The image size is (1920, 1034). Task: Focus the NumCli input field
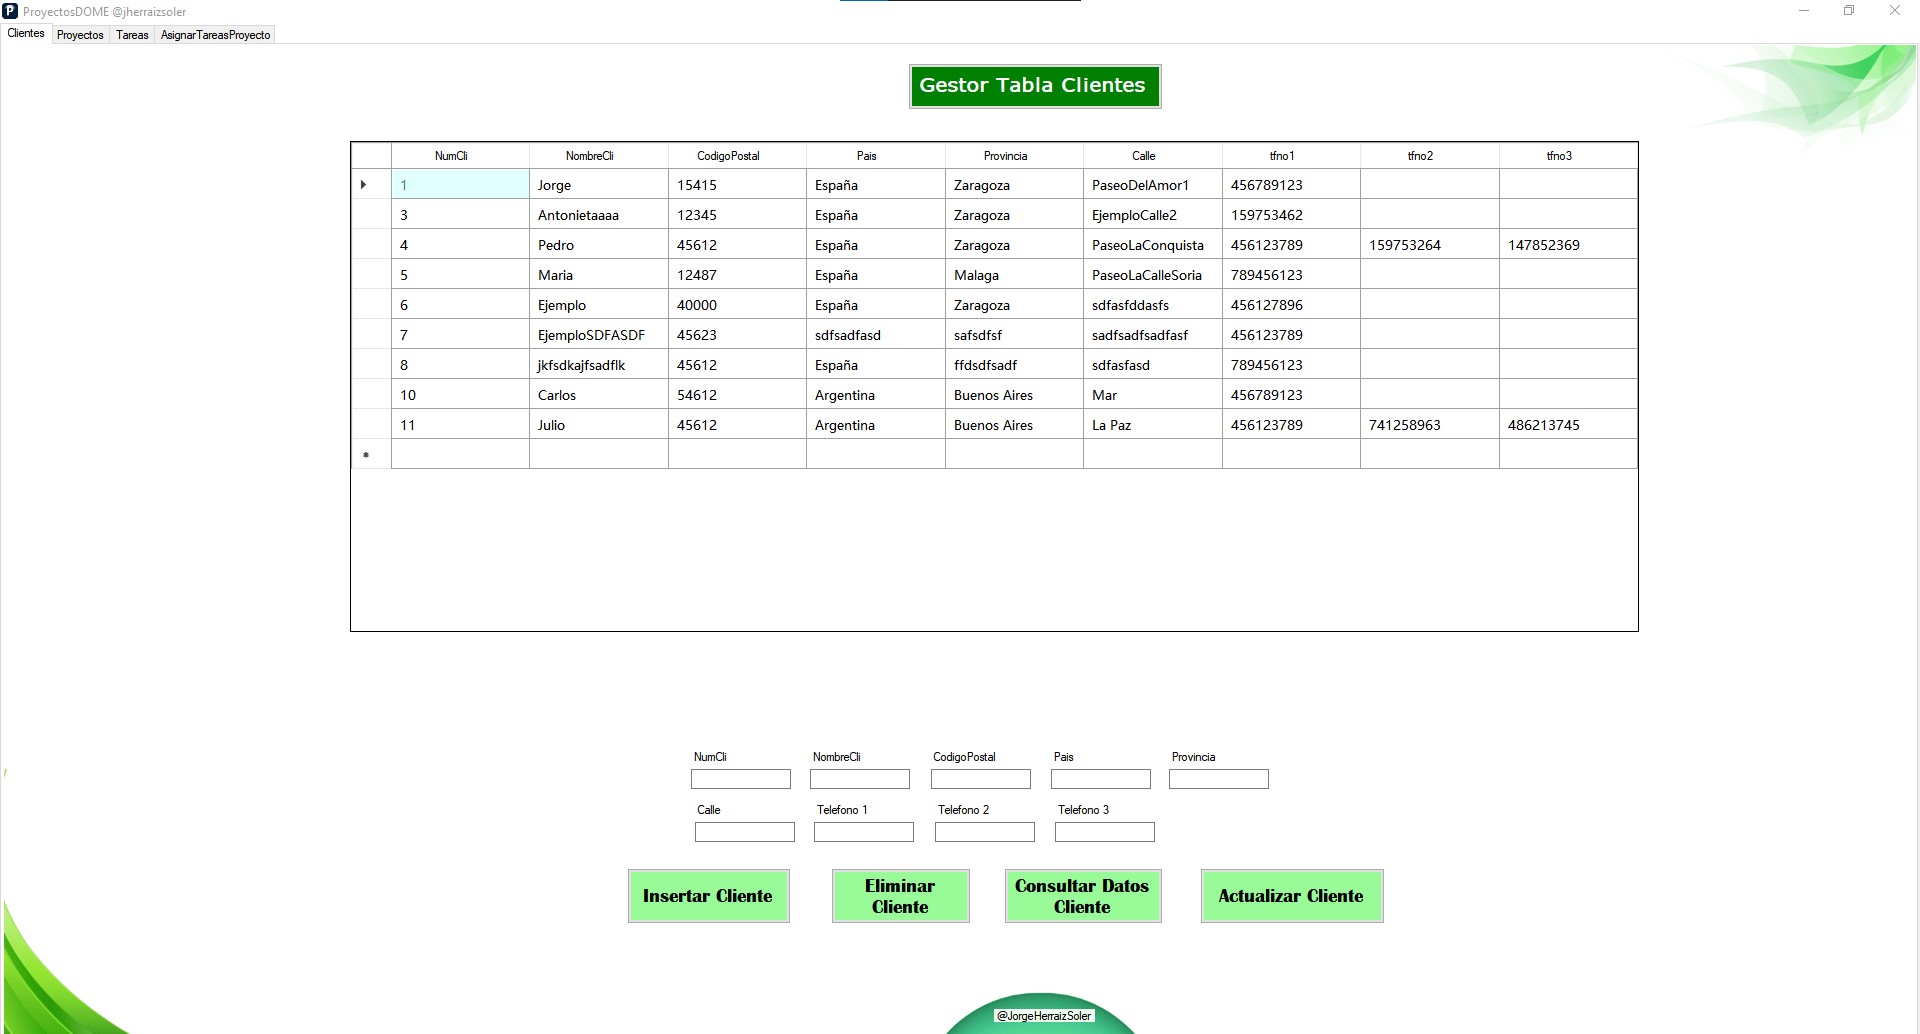740,779
